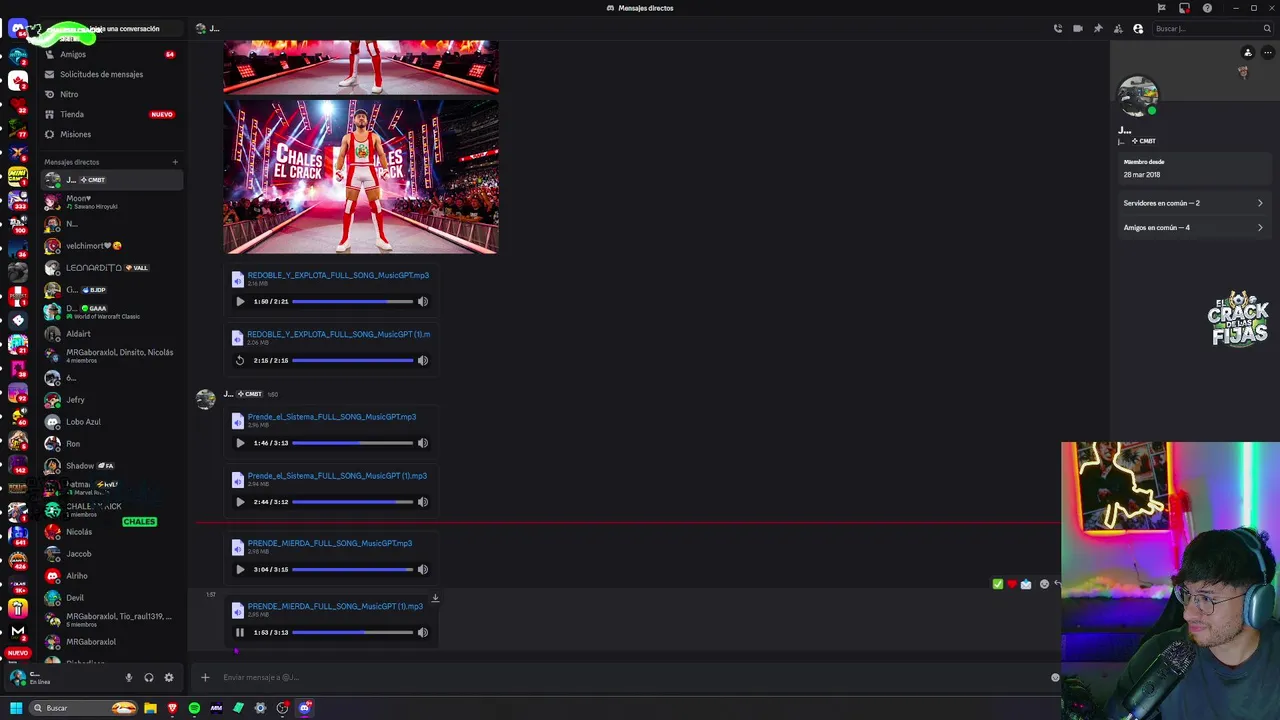The width and height of the screenshot is (1280, 720).
Task: Mute Prende_el_Sistema first audio volume icon
Action: point(423,443)
